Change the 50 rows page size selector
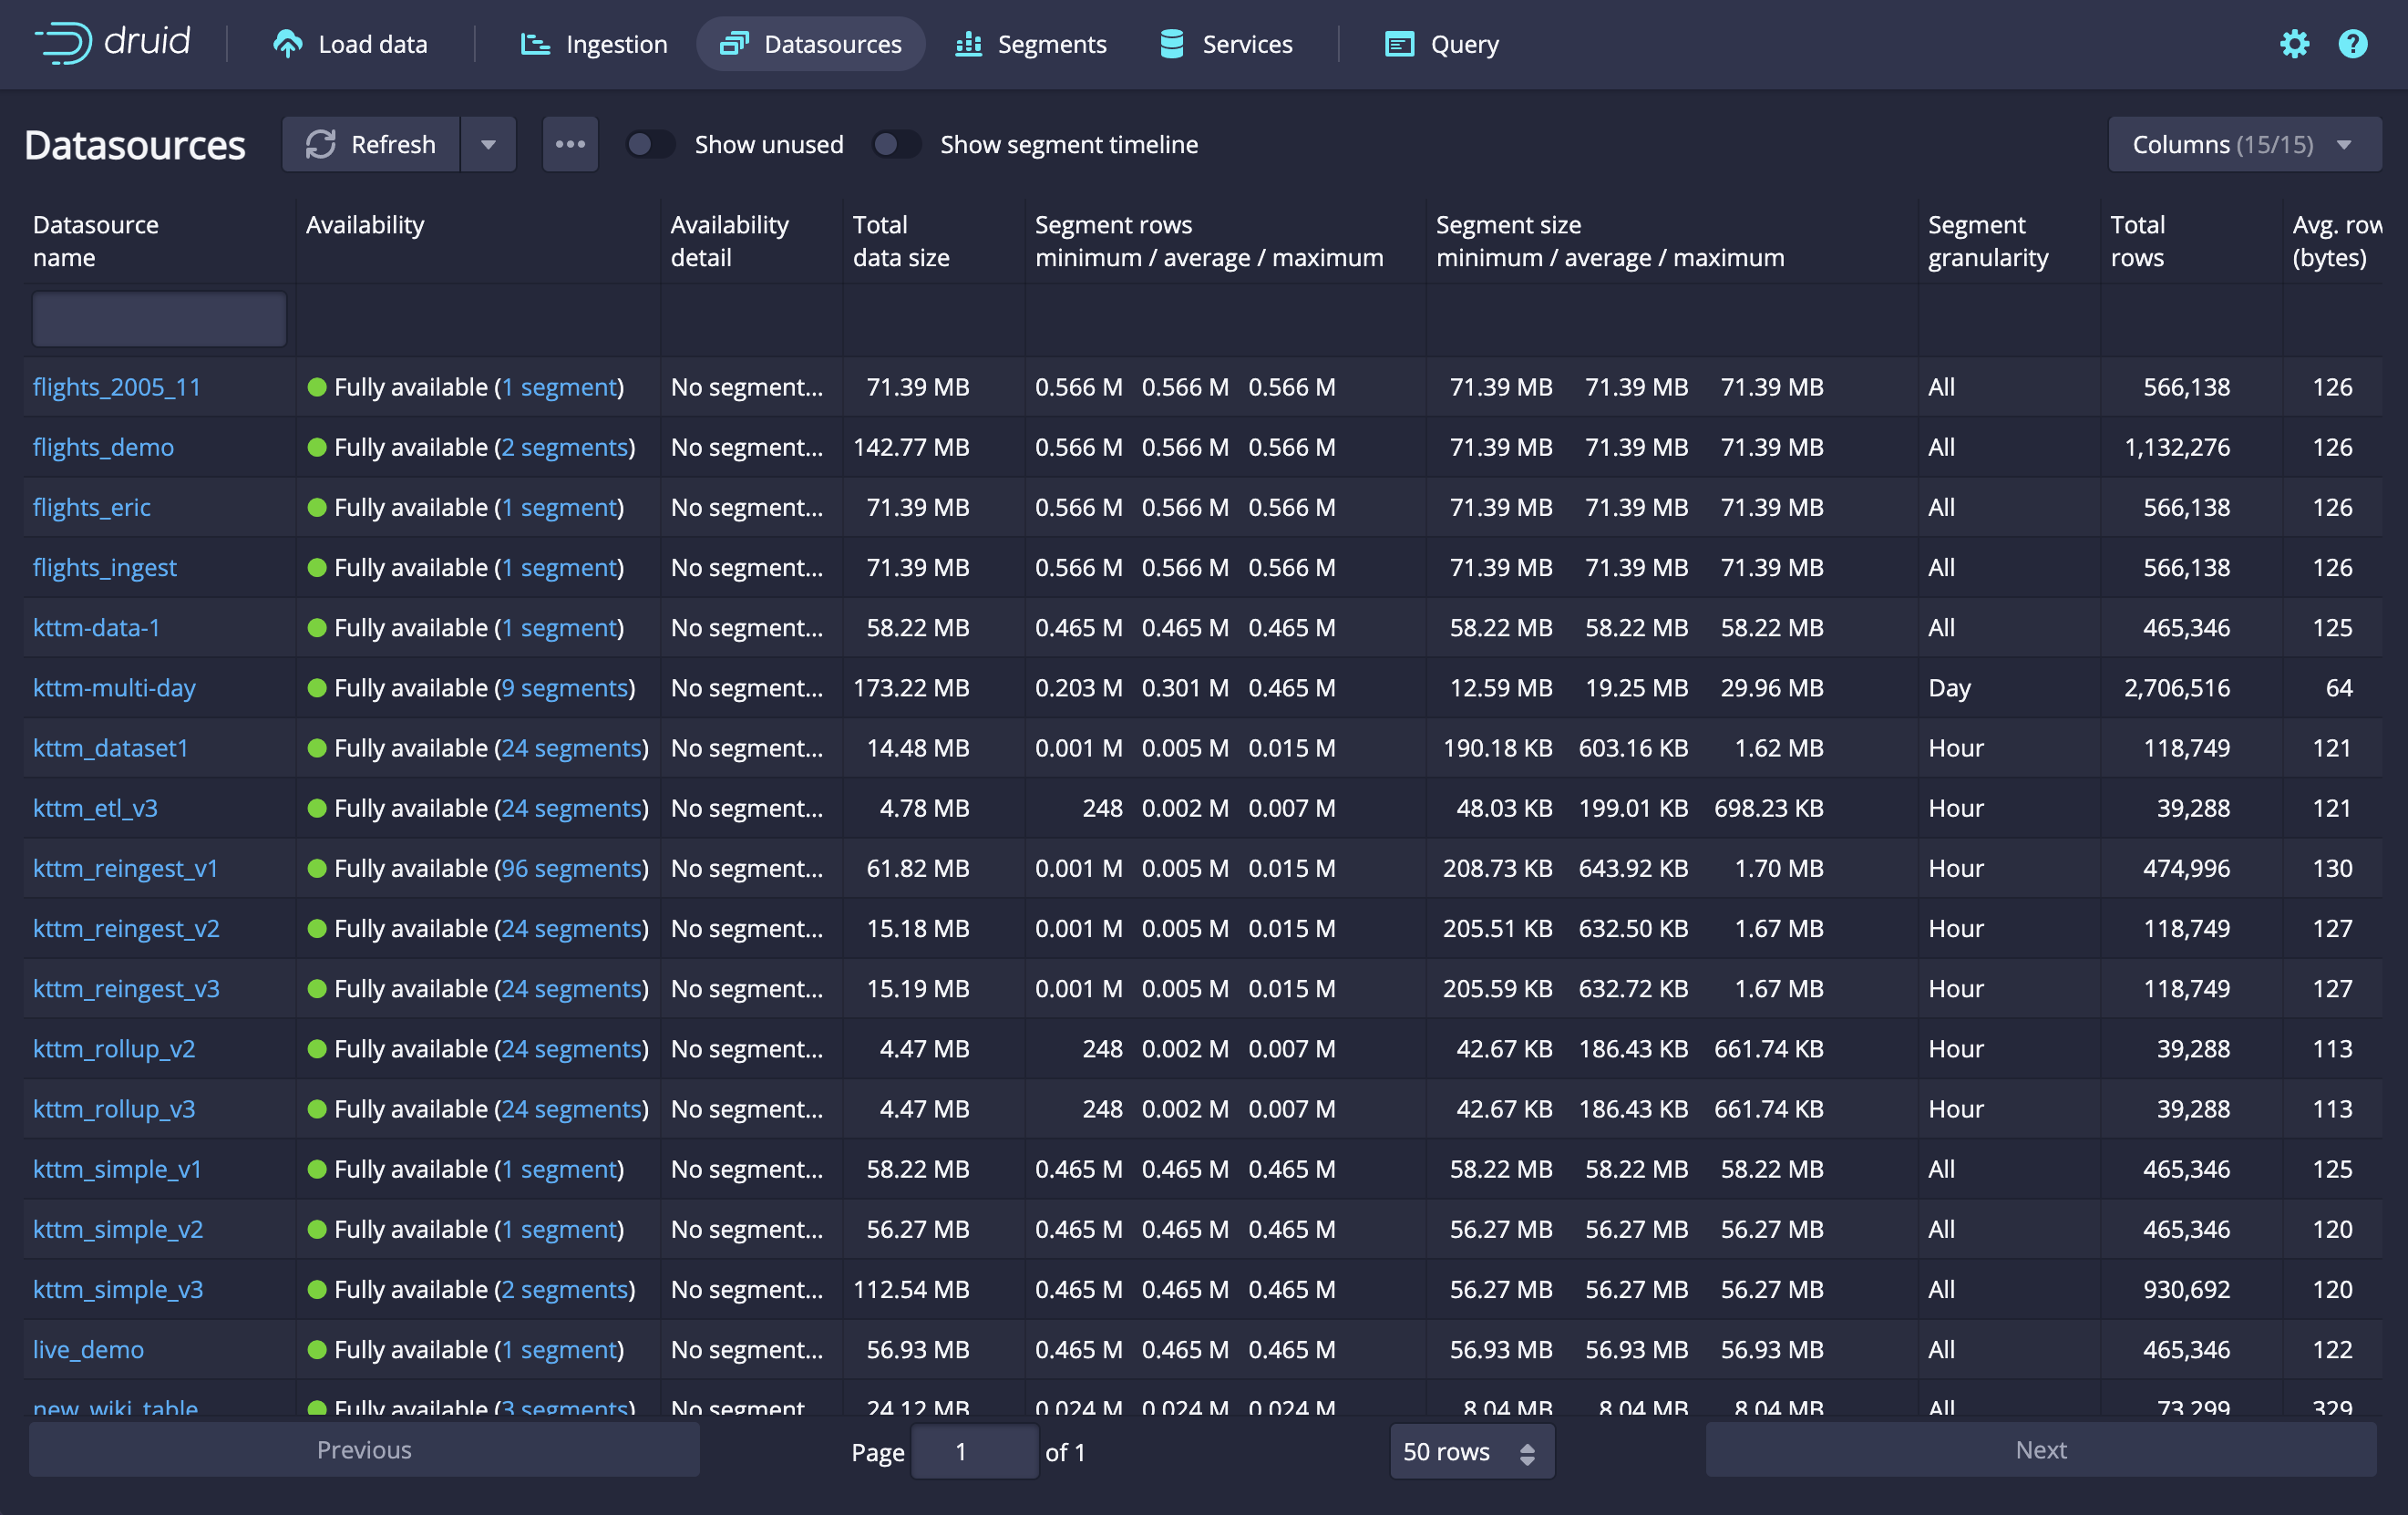This screenshot has height=1515, width=2408. pyautogui.click(x=1470, y=1451)
